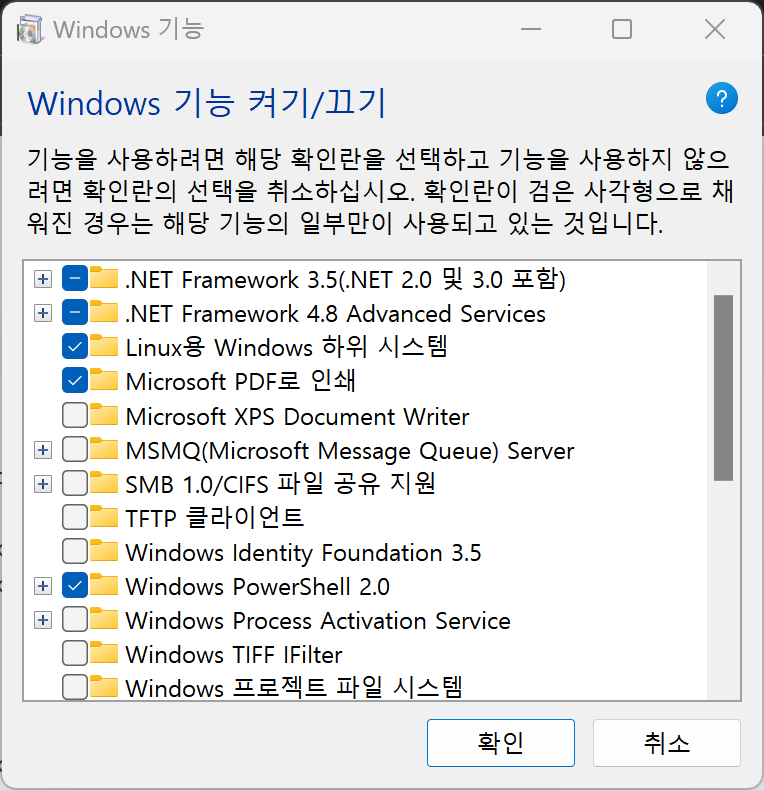This screenshot has height=790, width=764.
Task: Enable MSMQ(Microsoft Message Queue) Server checkbox
Action: (x=75, y=449)
